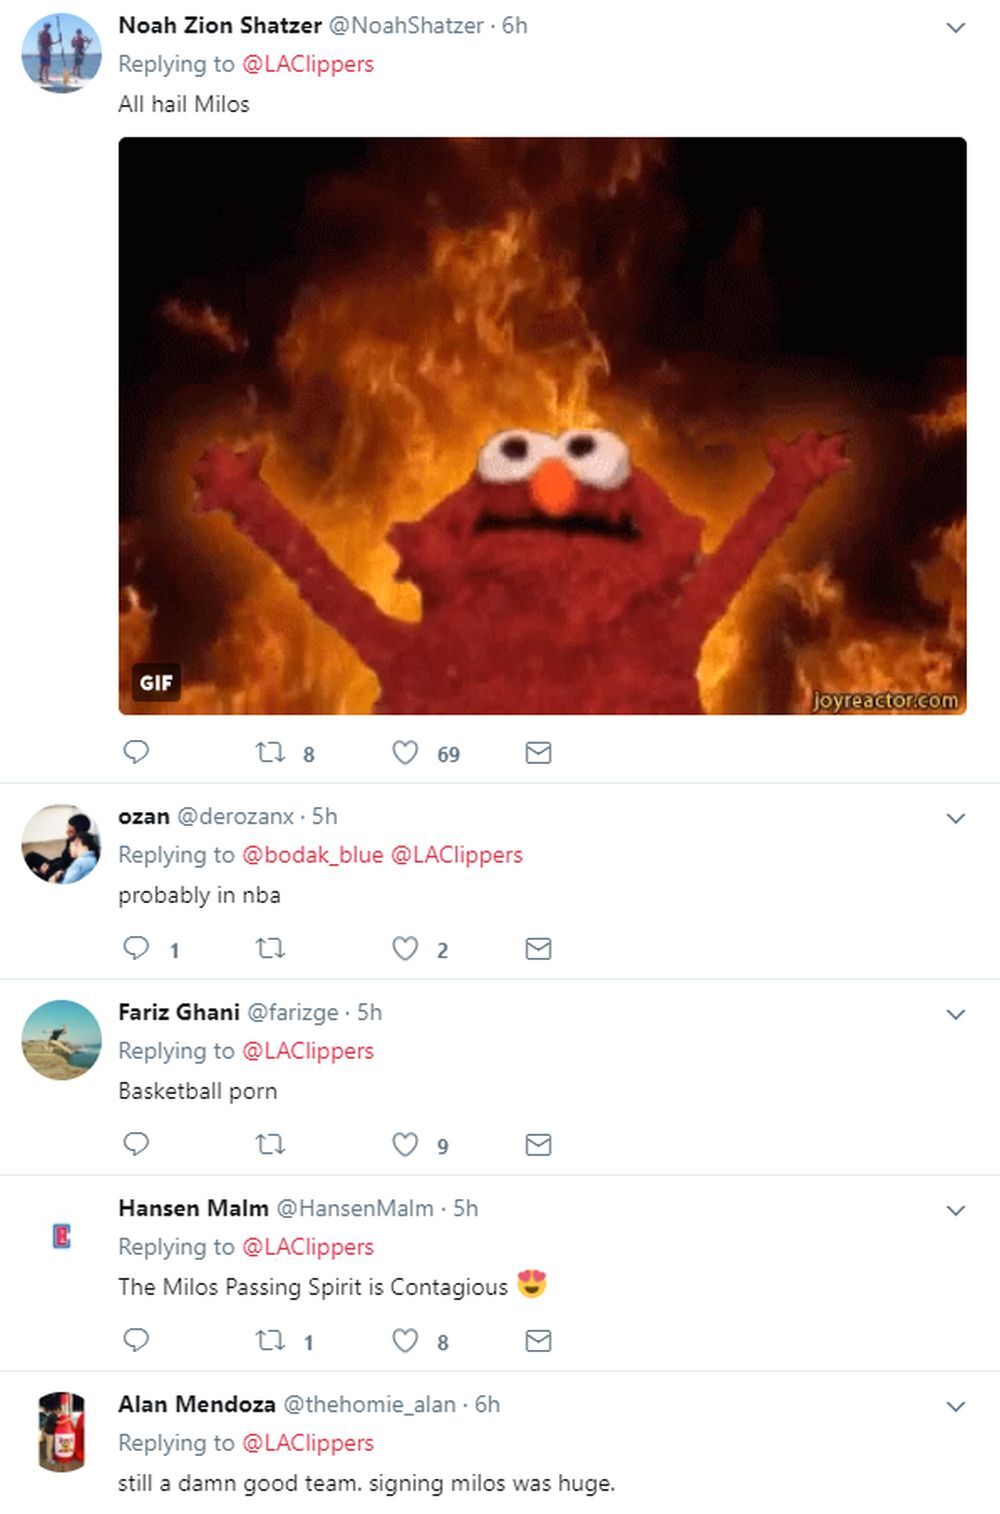The width and height of the screenshot is (1000, 1514).
Task: Expand the options chevron on ozan's tweet
Action: pos(955,819)
